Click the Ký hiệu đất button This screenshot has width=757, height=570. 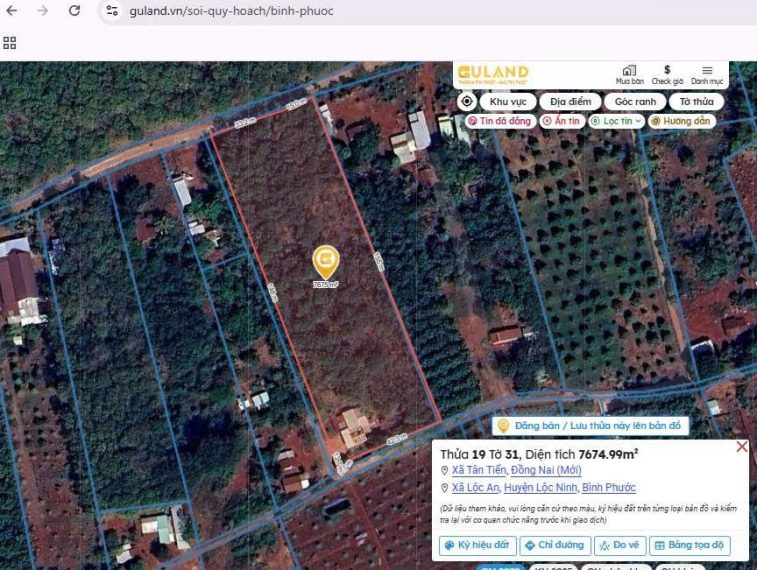click(x=477, y=545)
